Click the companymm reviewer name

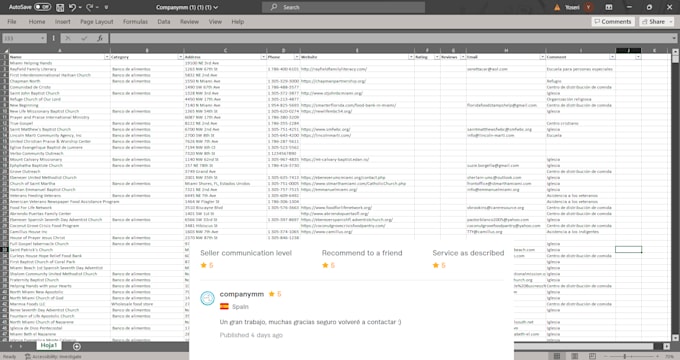tap(242, 294)
